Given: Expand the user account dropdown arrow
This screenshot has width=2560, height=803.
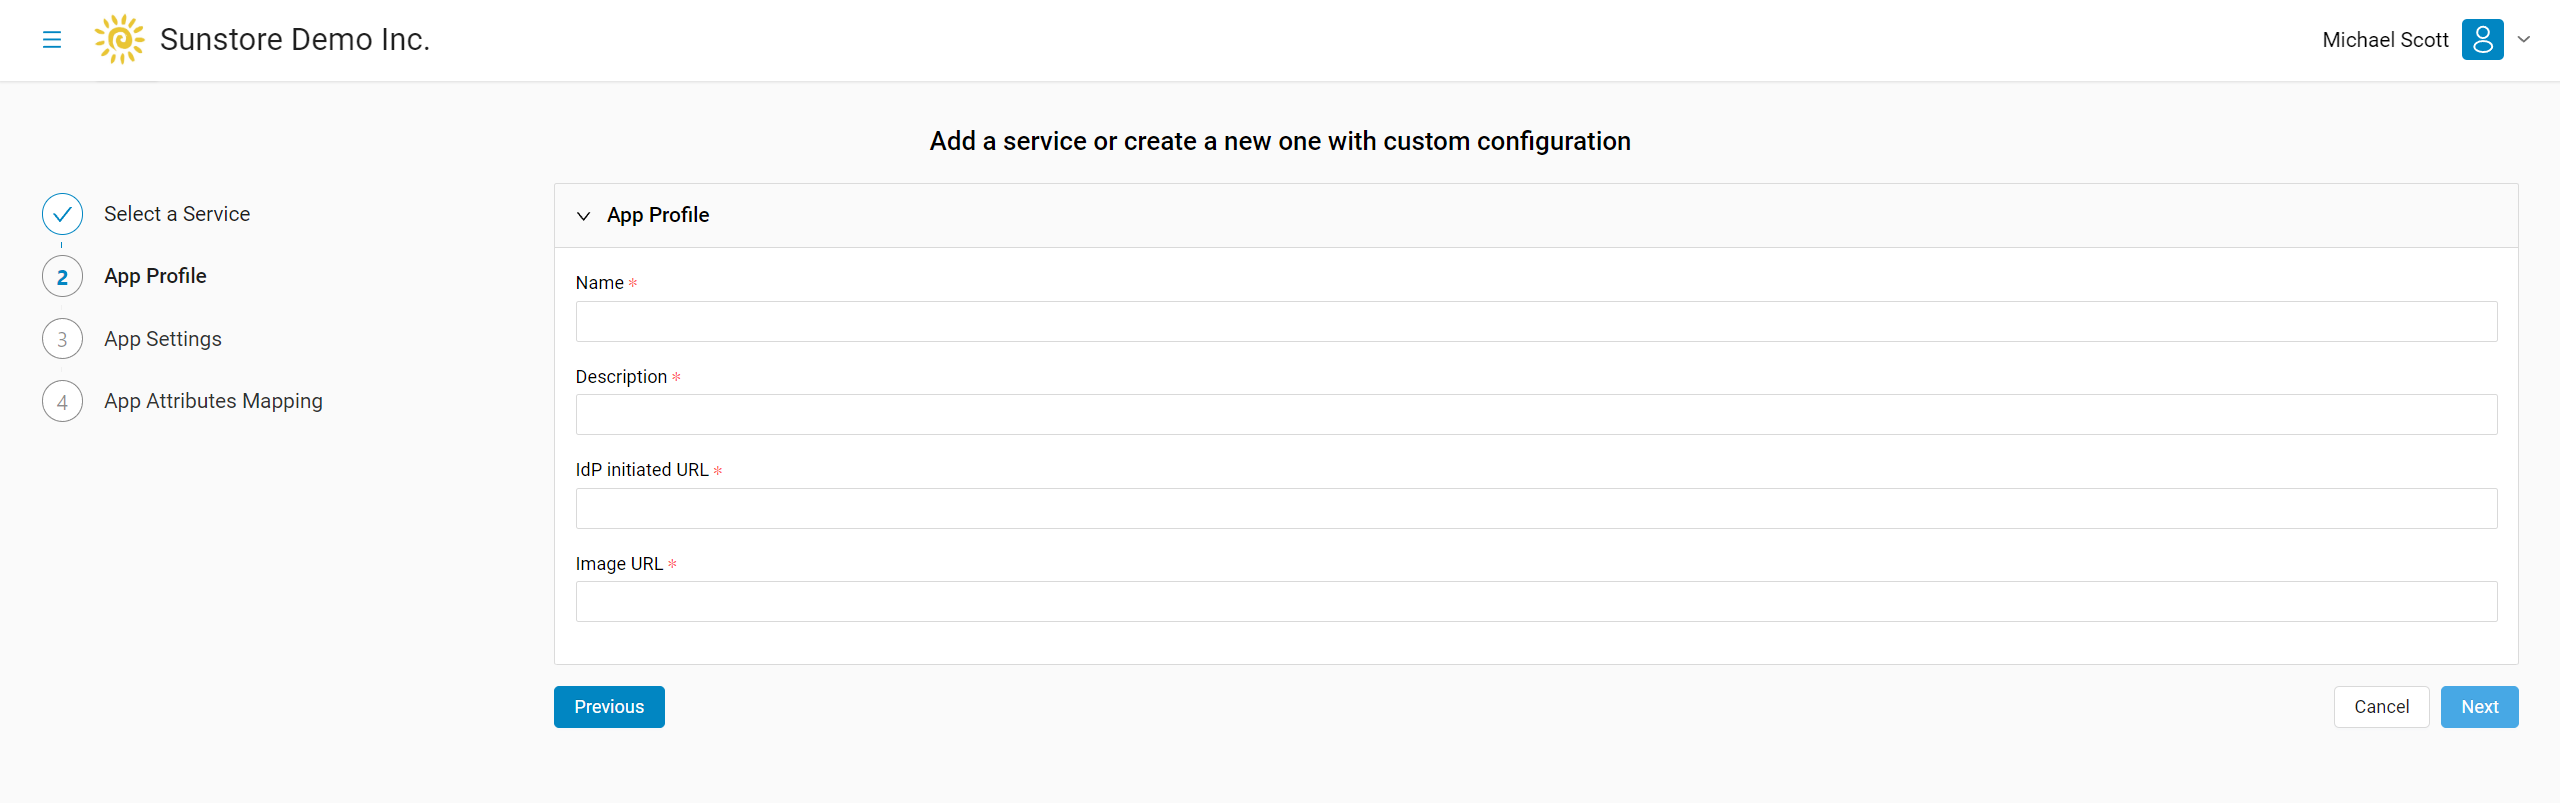Looking at the screenshot, I should 2524,40.
